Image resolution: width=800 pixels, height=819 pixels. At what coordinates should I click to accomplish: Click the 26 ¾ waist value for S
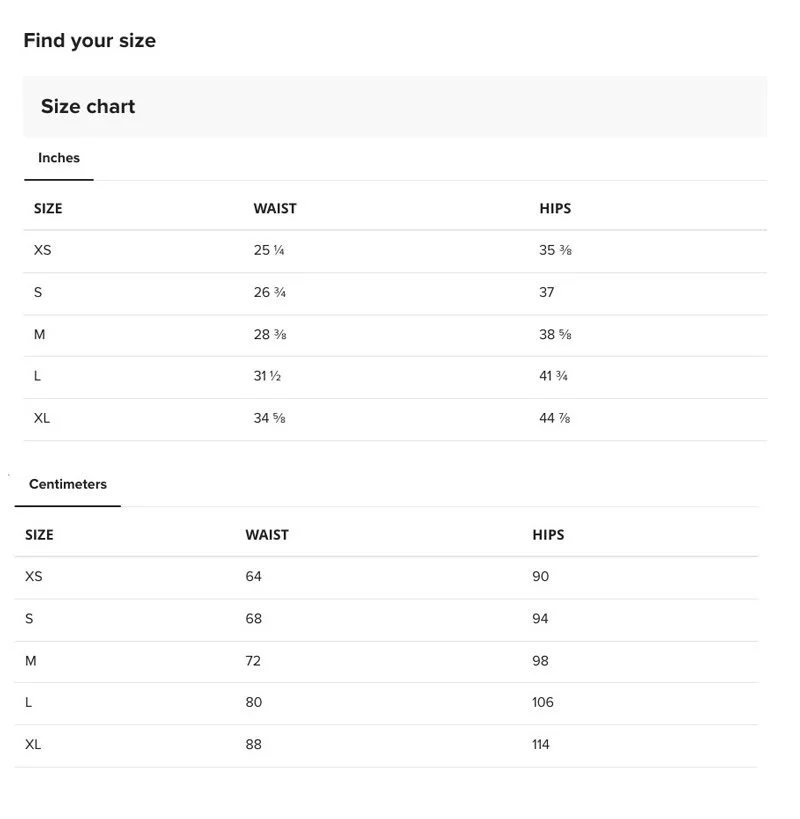click(269, 292)
